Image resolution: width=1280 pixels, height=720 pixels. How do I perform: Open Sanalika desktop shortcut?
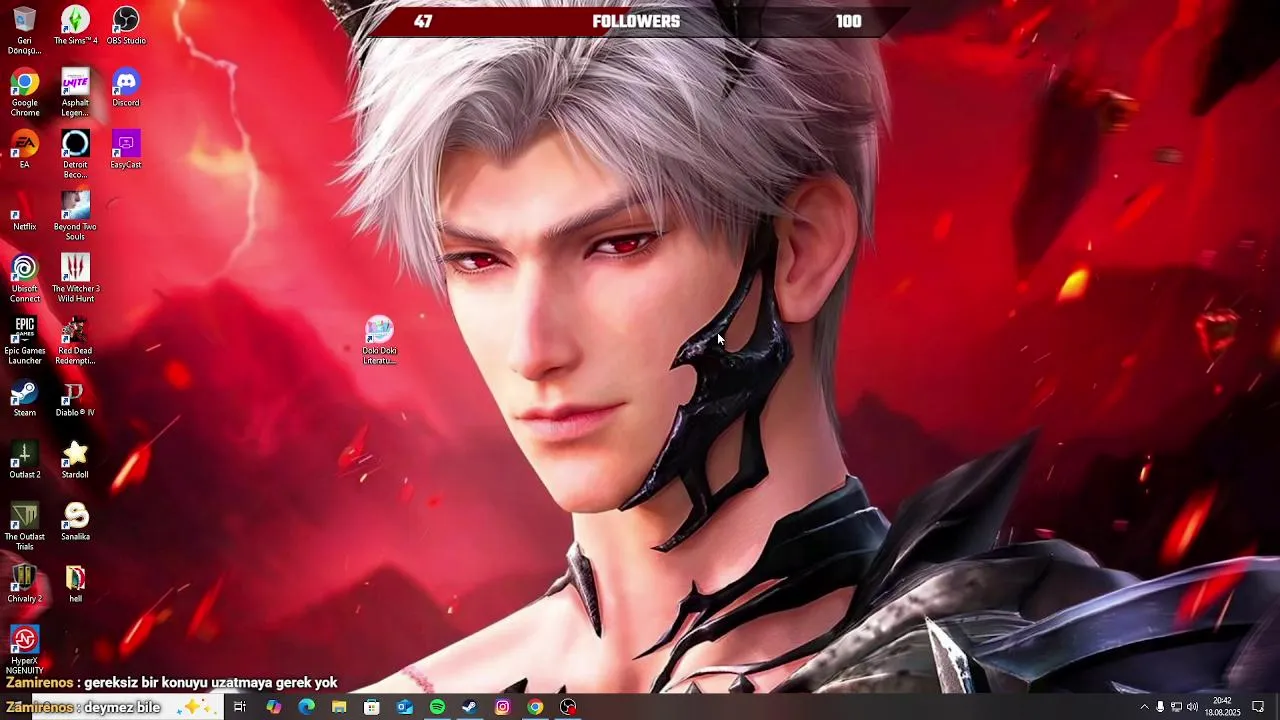click(x=75, y=522)
